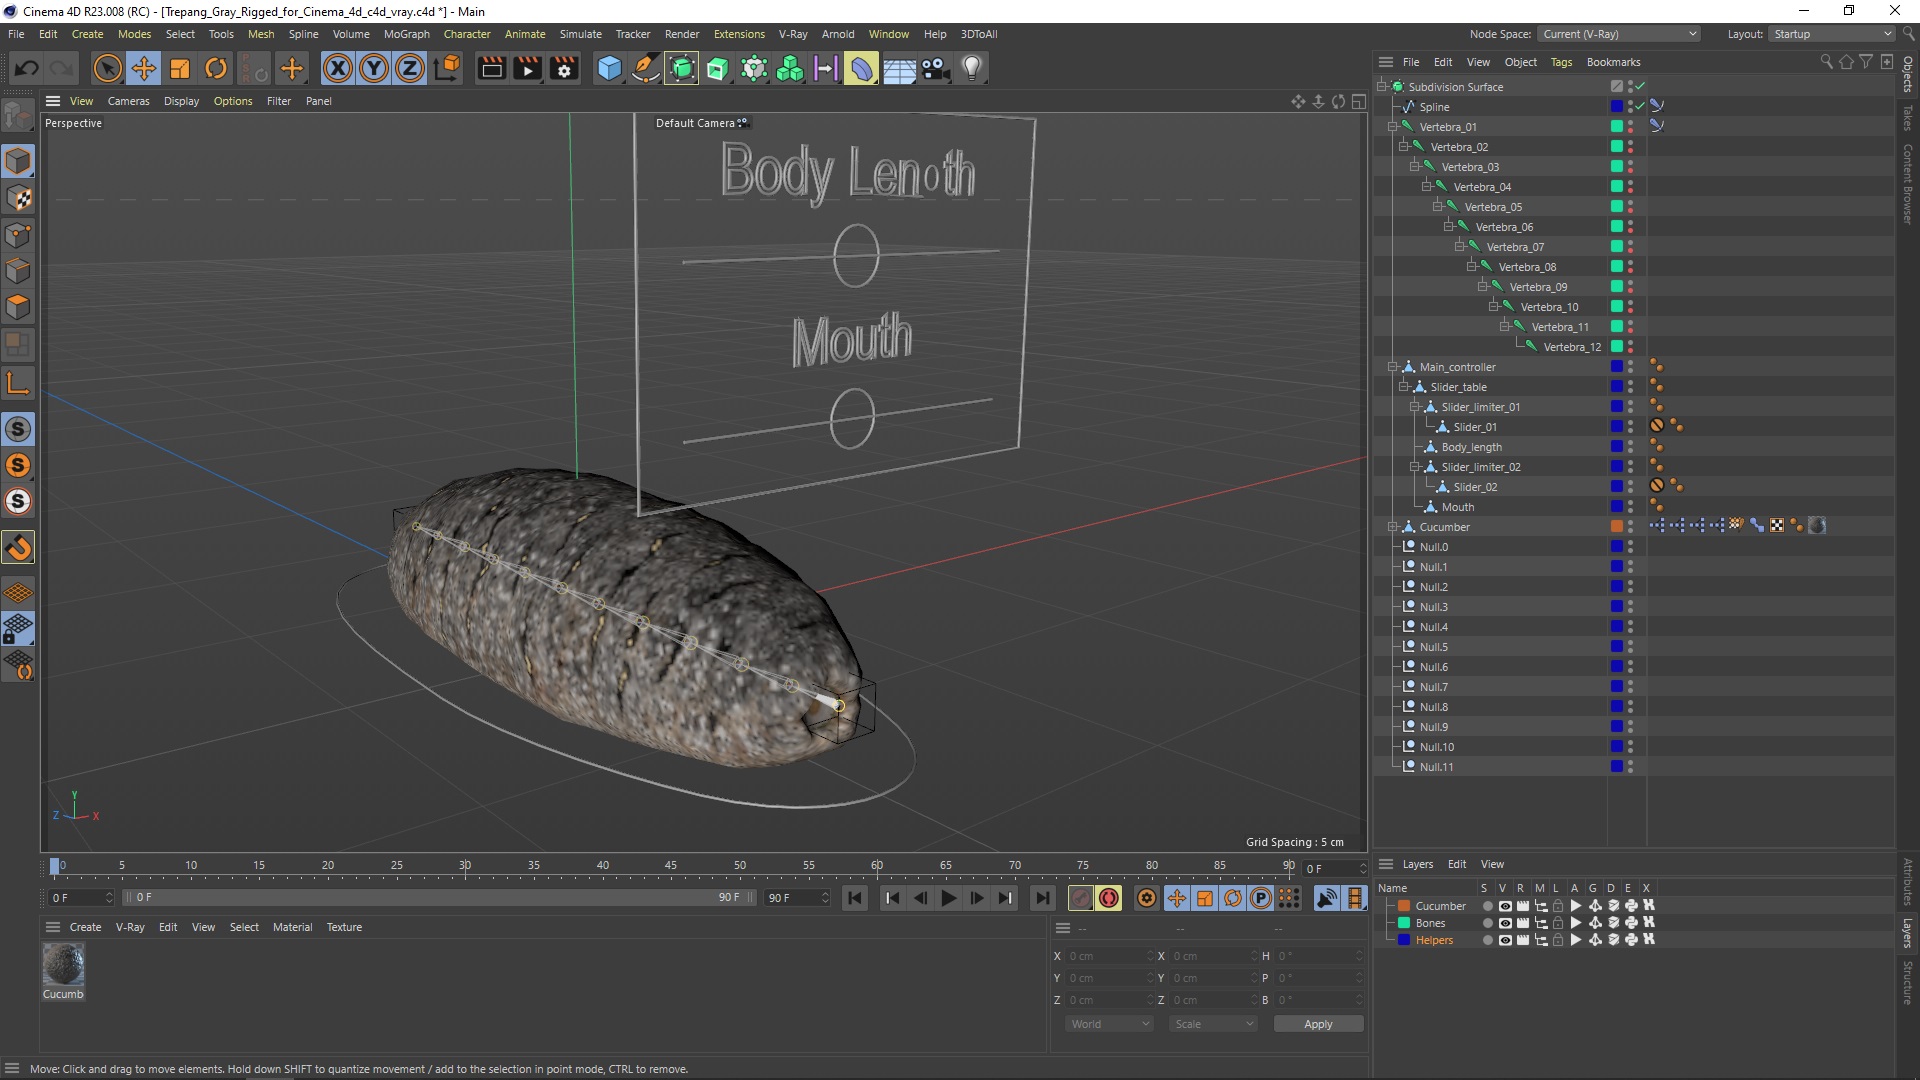The width and height of the screenshot is (1920, 1080).
Task: Click the Render View icon
Action: [x=489, y=67]
